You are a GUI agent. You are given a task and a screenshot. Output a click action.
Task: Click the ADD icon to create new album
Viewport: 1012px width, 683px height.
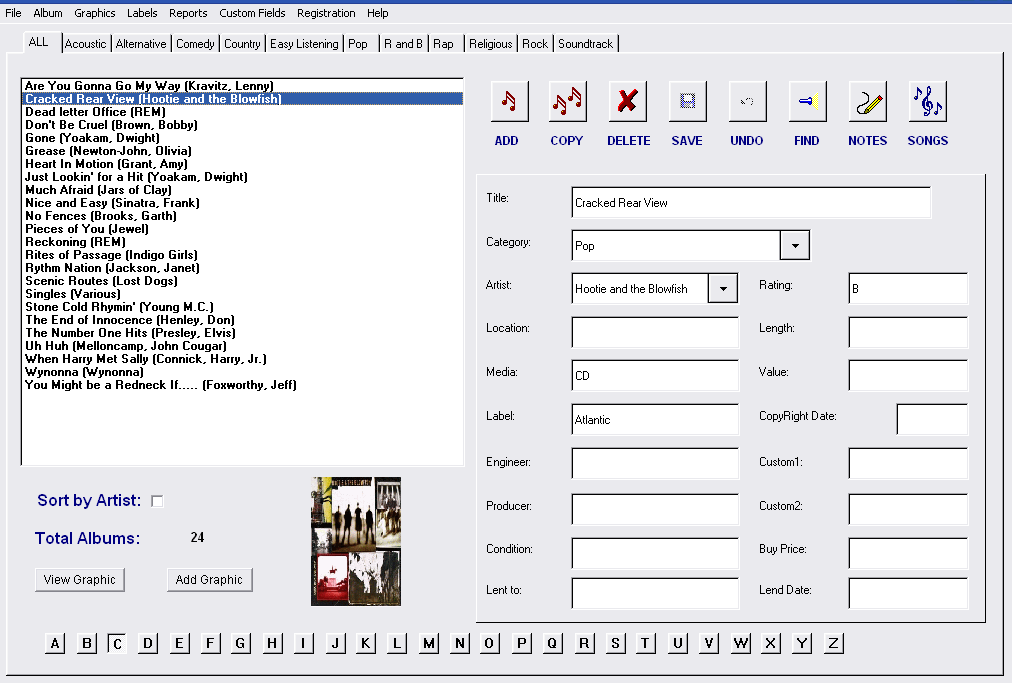coord(507,100)
